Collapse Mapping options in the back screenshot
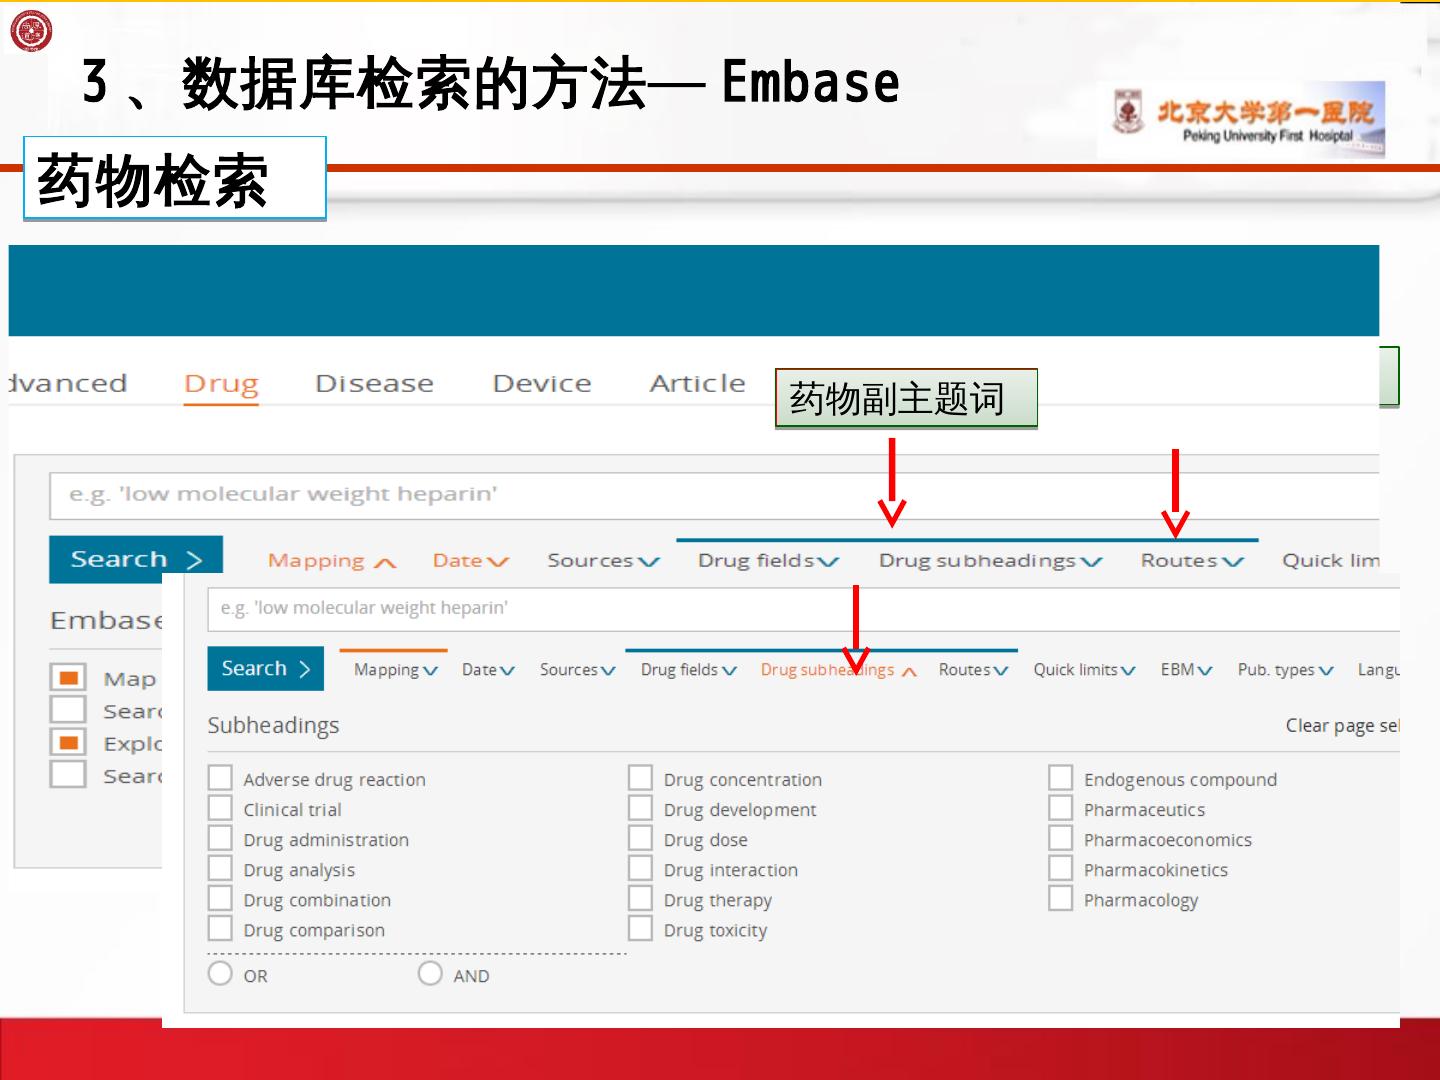 tap(332, 561)
